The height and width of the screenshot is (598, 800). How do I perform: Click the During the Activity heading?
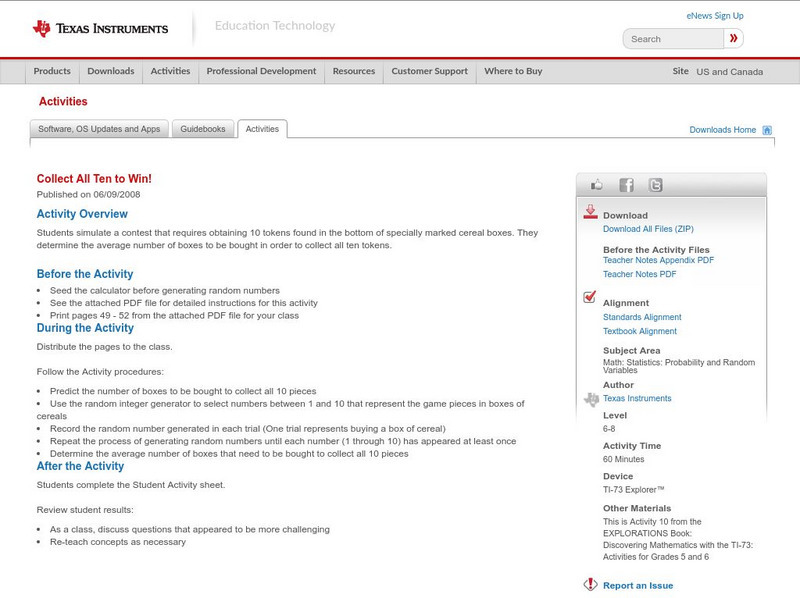(x=85, y=328)
